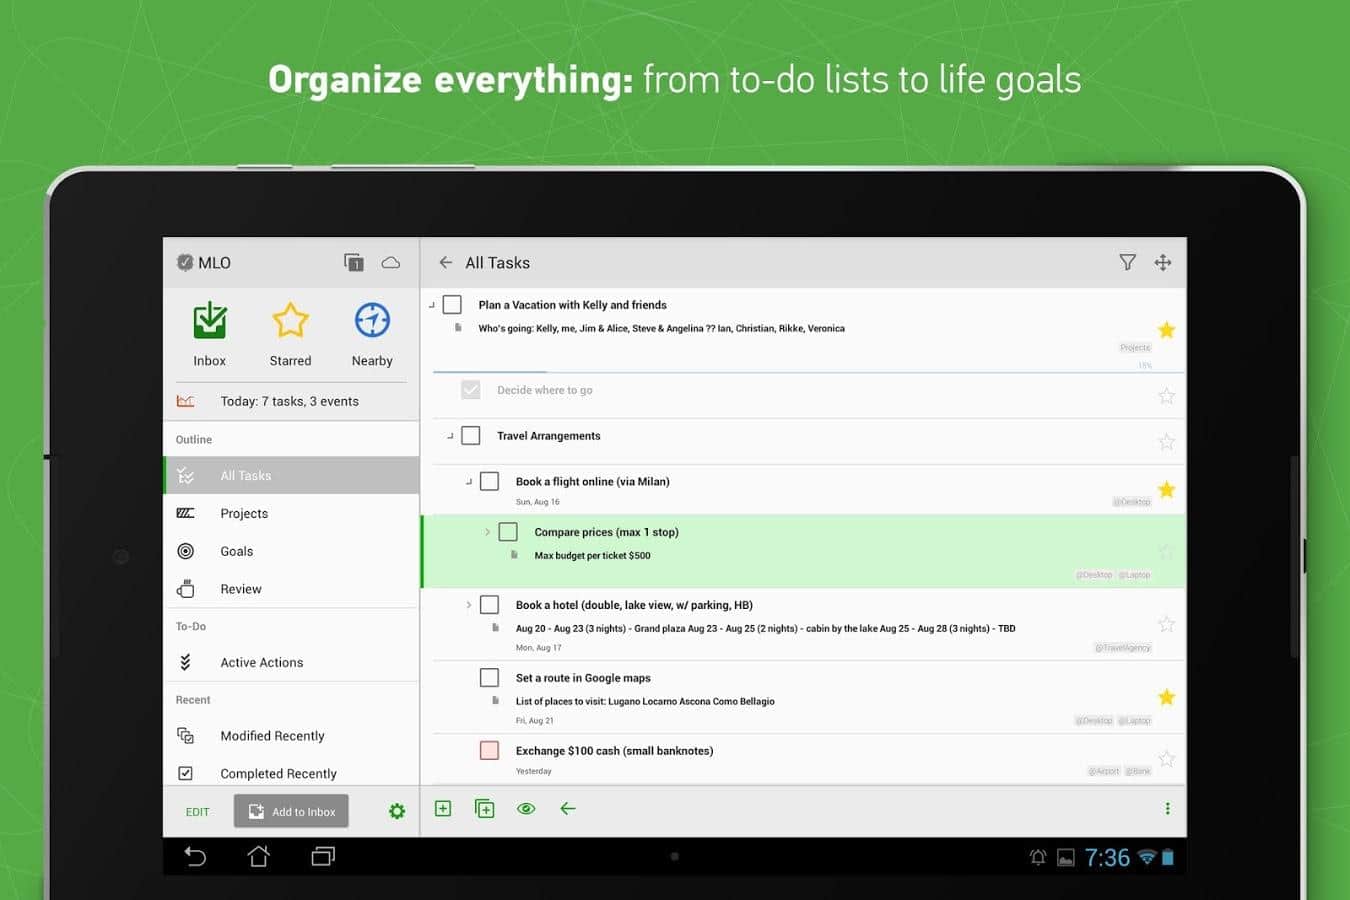Add a subtask using the nested plus icon

pyautogui.click(x=485, y=809)
